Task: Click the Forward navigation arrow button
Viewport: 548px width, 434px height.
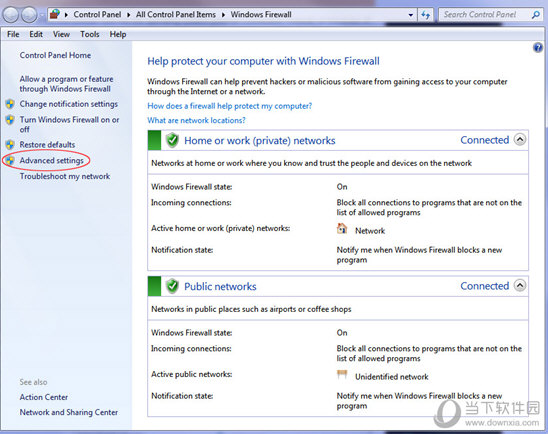Action: click(29, 15)
